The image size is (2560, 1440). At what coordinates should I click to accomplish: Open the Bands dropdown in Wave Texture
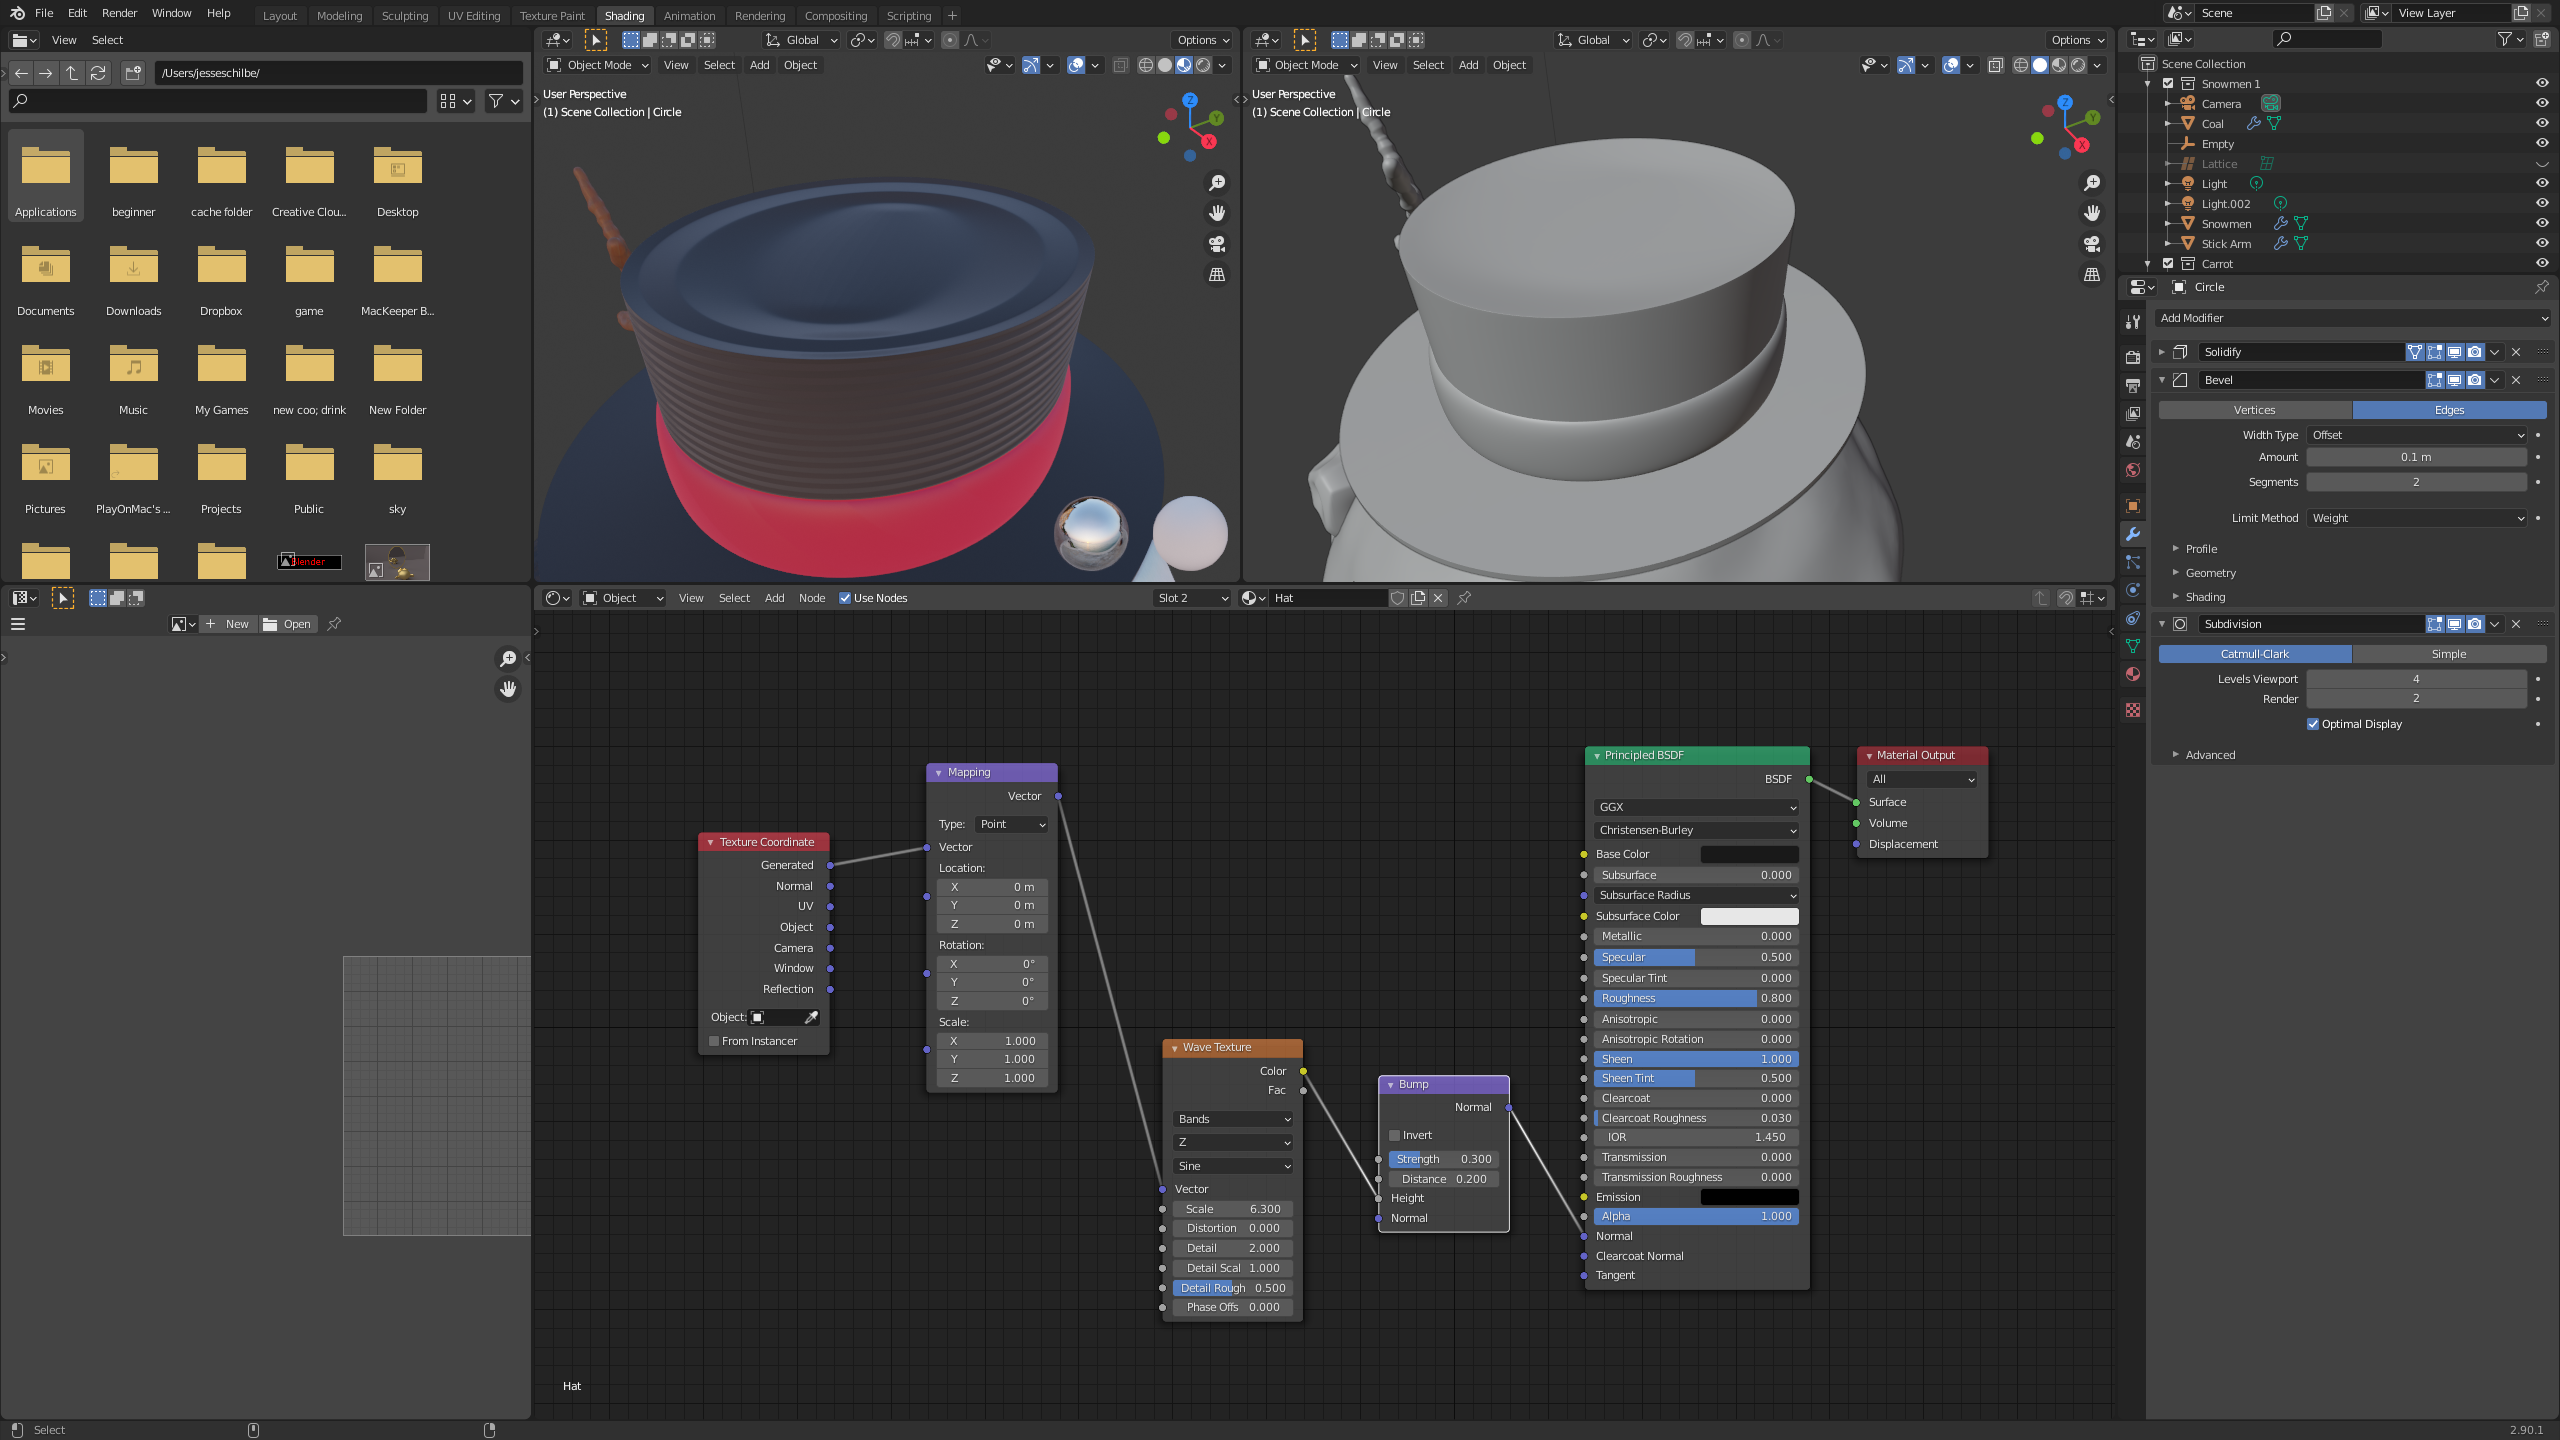(x=1233, y=1119)
